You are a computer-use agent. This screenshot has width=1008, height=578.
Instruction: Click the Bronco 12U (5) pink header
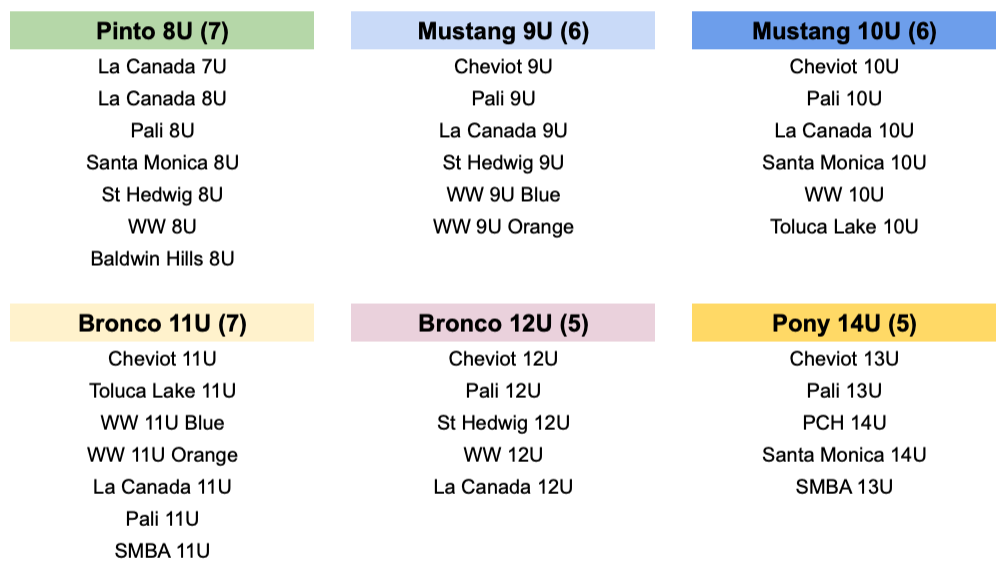coord(503,323)
